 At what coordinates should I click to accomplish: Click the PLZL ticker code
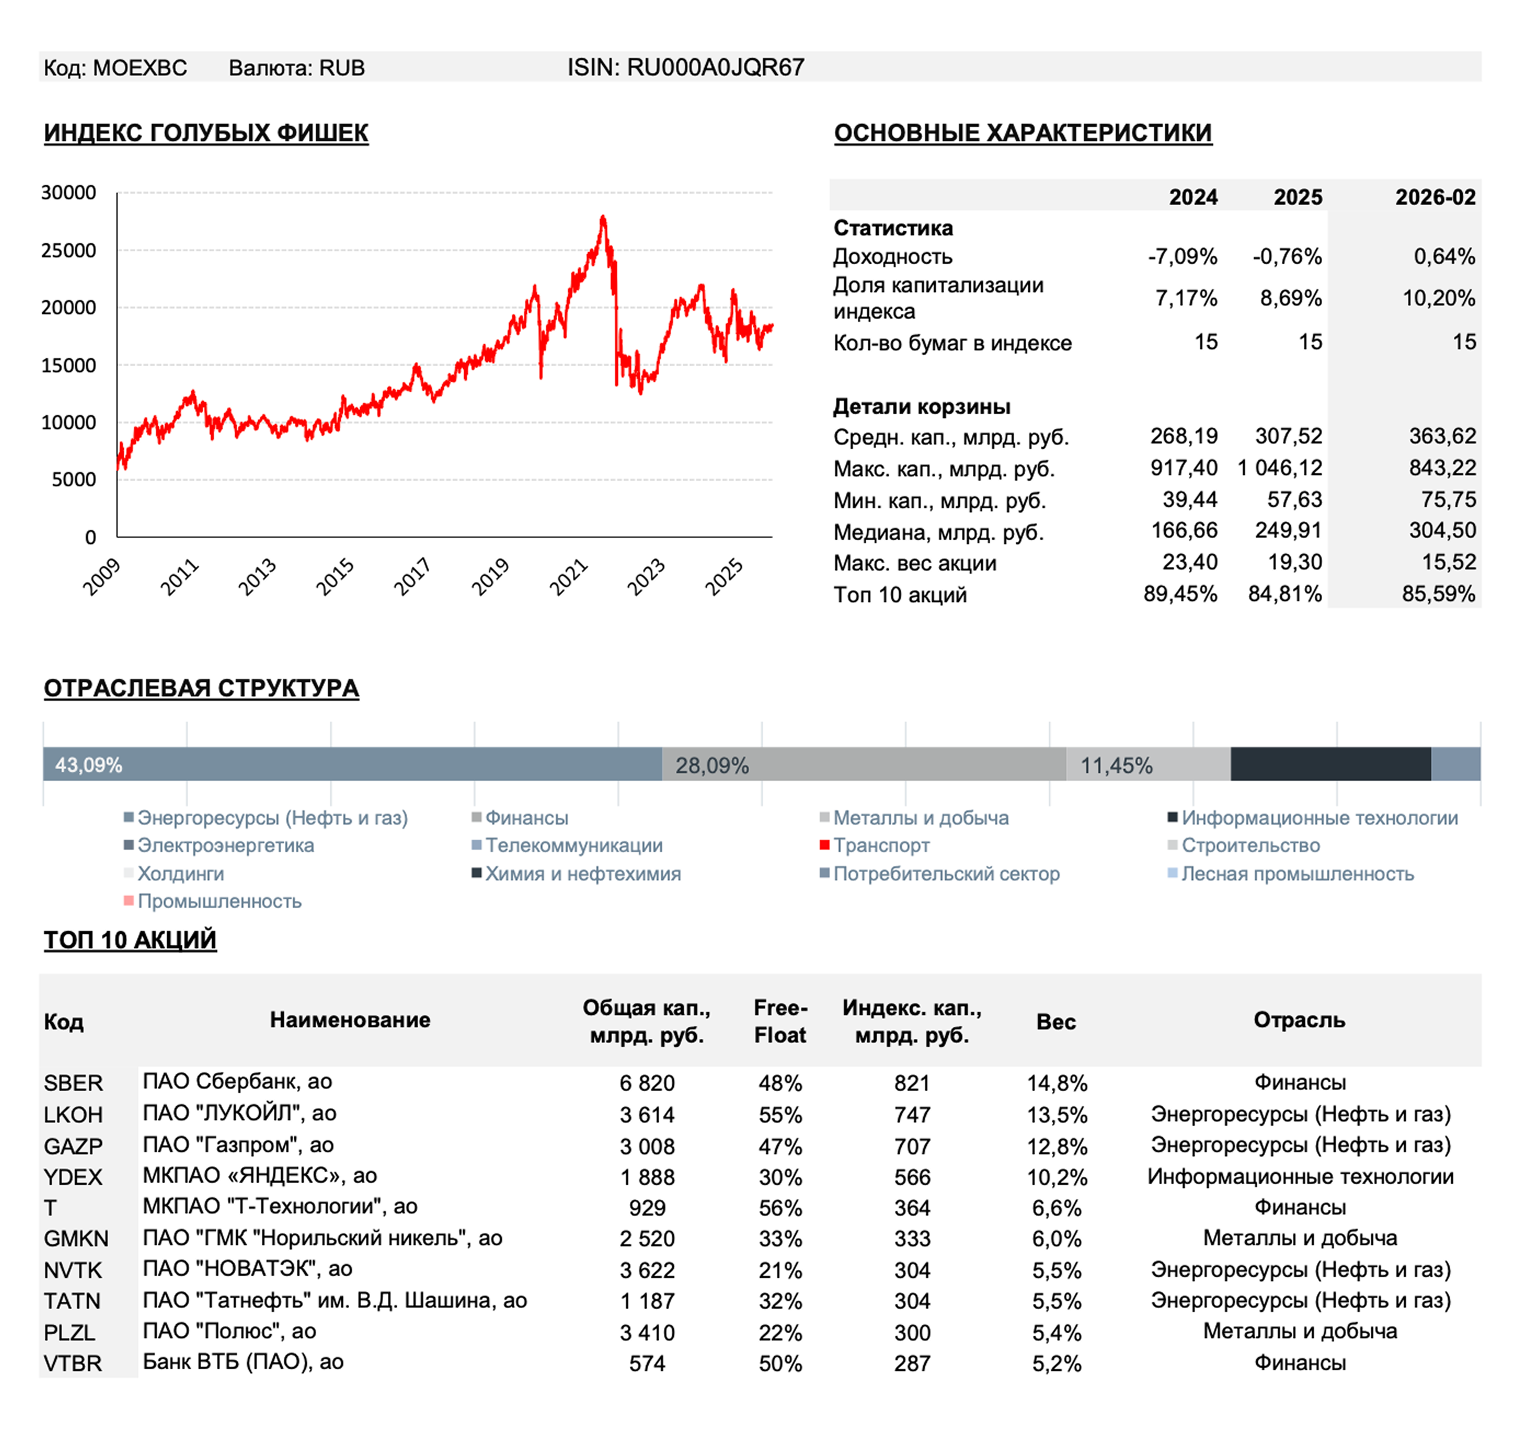pyautogui.click(x=69, y=1333)
